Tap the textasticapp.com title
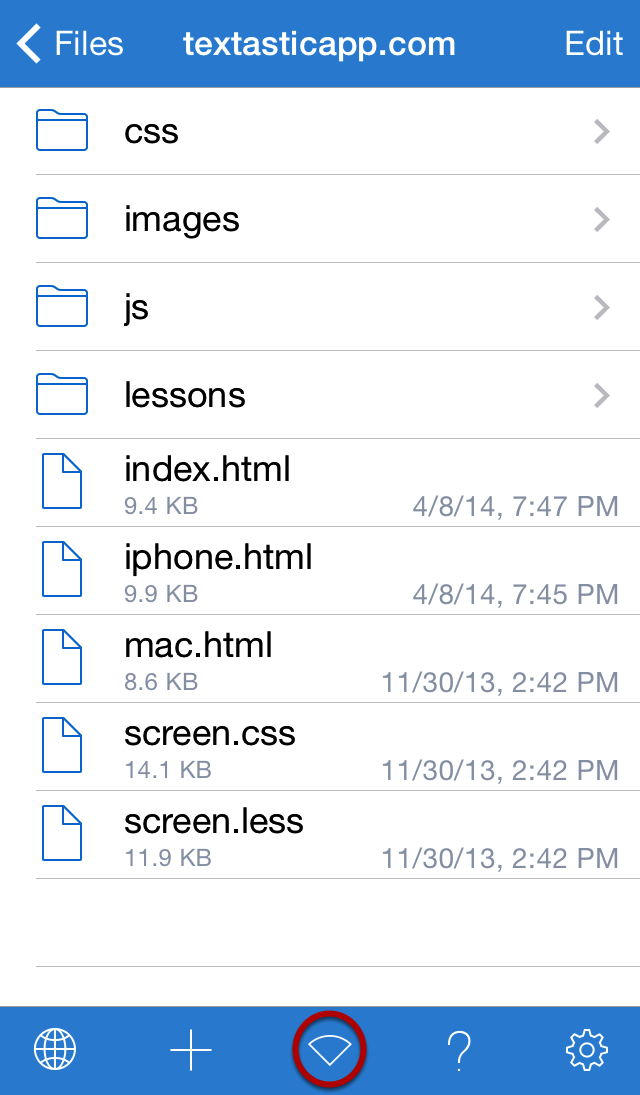The height and width of the screenshot is (1095, 640). point(319,44)
